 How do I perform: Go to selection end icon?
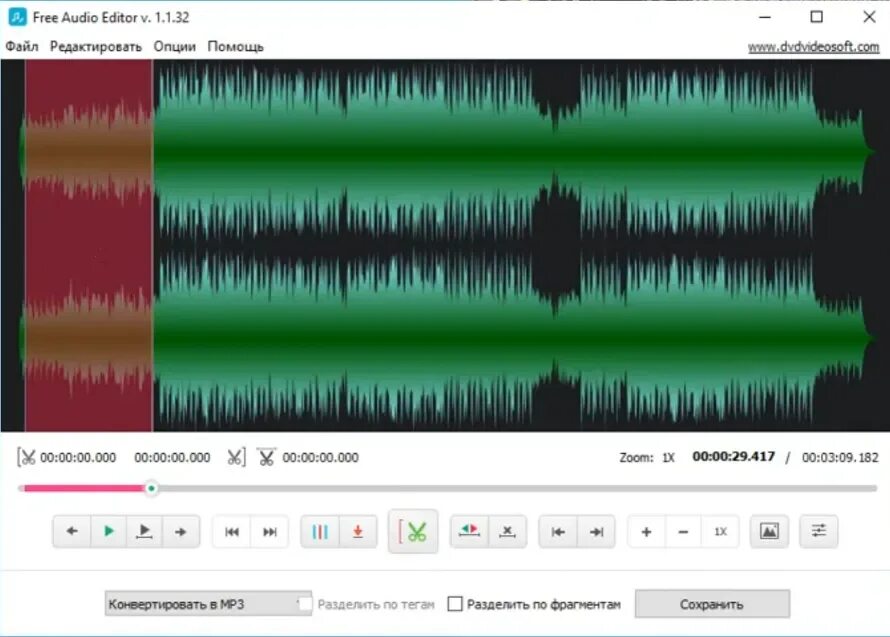[596, 531]
